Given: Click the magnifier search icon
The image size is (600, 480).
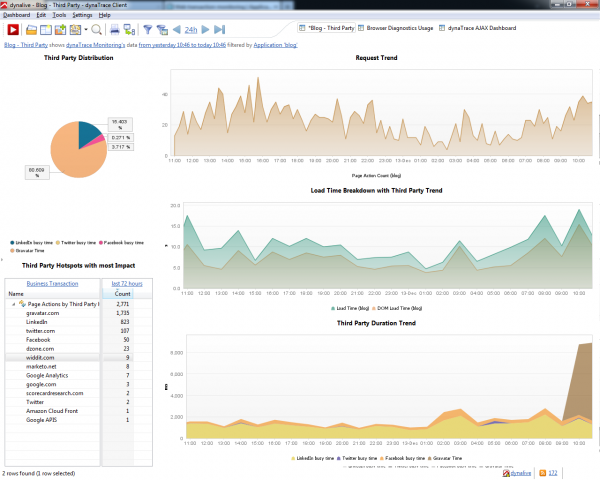Looking at the screenshot, I should (97, 30).
